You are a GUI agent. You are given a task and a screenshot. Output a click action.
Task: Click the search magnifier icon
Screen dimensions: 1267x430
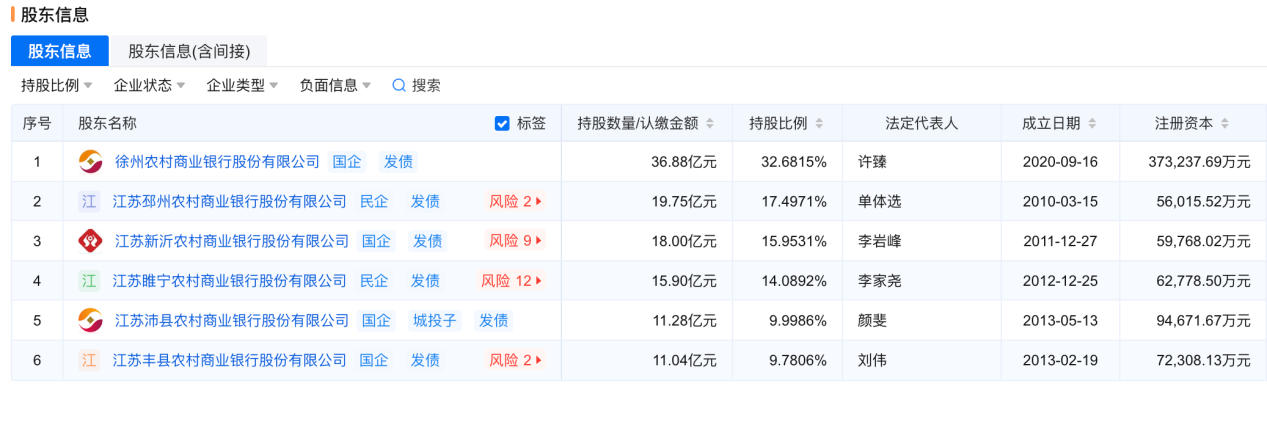[x=399, y=85]
